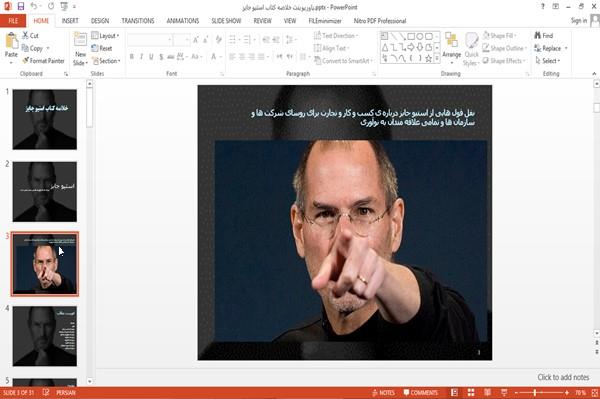Open the FILE tab
Screen dimensions: 600x399
tap(13, 21)
